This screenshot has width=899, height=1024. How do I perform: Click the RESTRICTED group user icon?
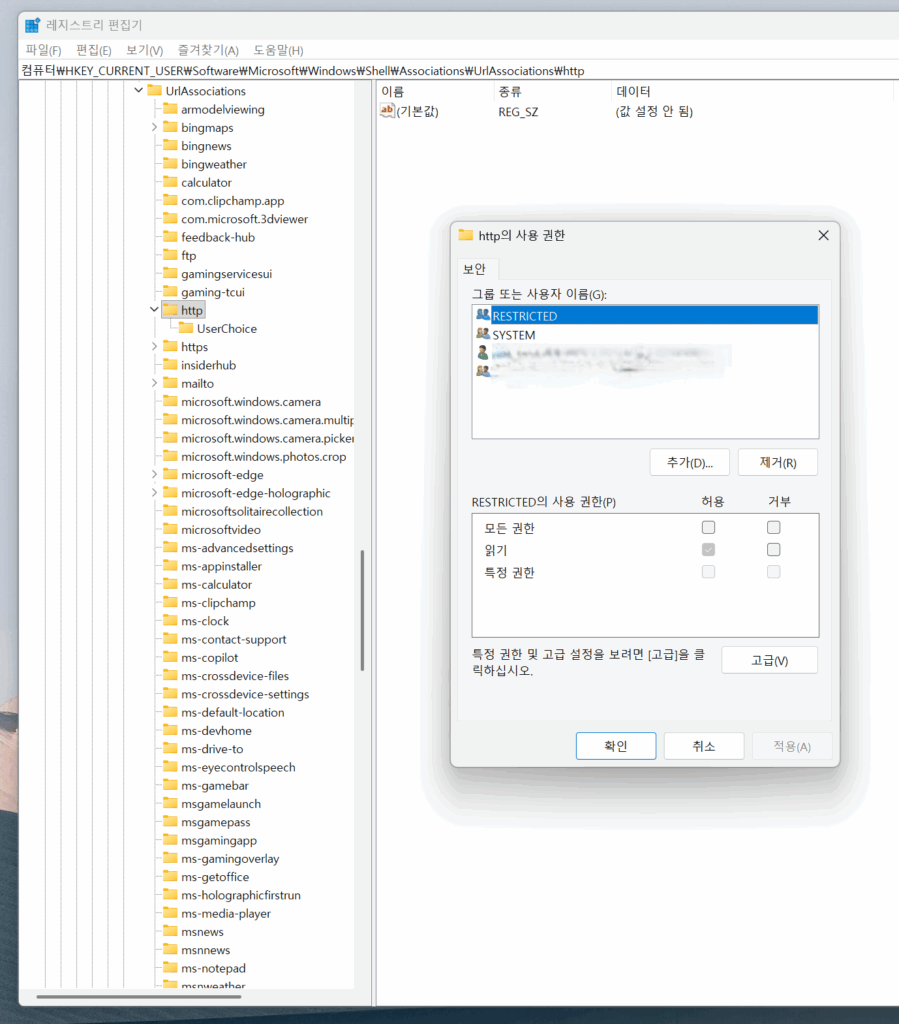(483, 316)
